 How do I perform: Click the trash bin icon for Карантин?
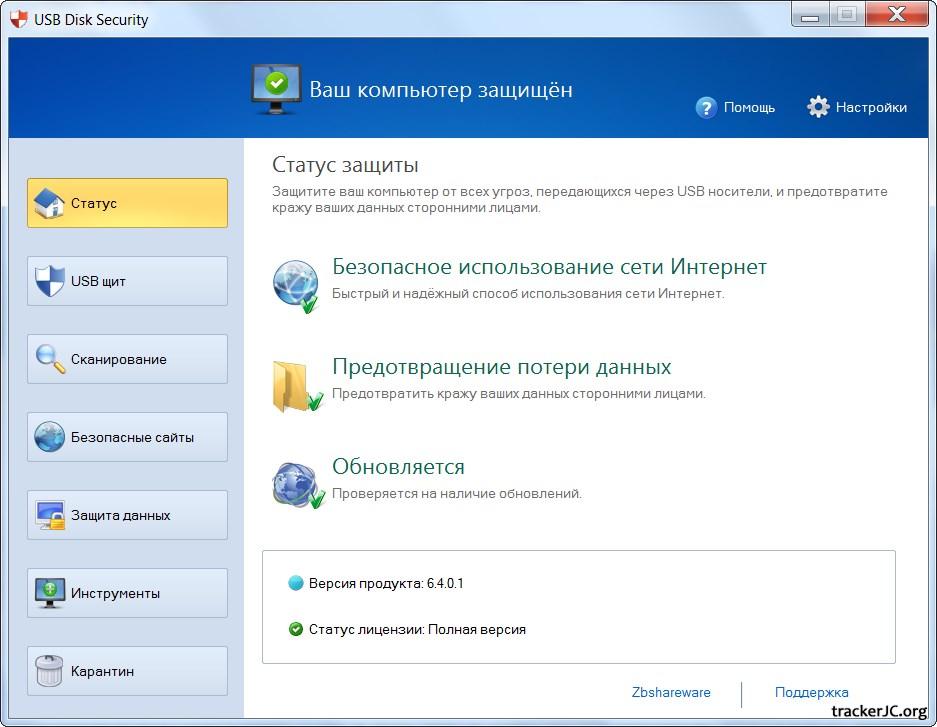50,671
